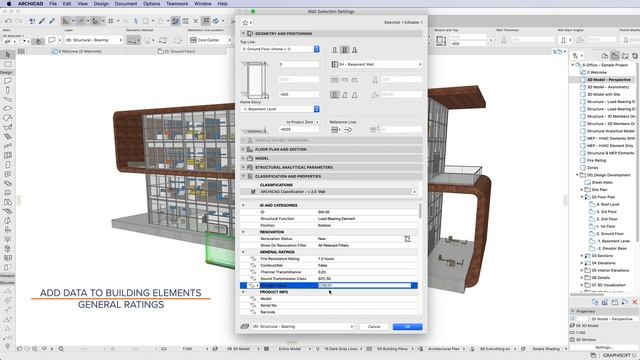This screenshot has width=640, height=360.
Task: Click link icon beside Fire Resistance Rating
Action: click(x=253, y=259)
